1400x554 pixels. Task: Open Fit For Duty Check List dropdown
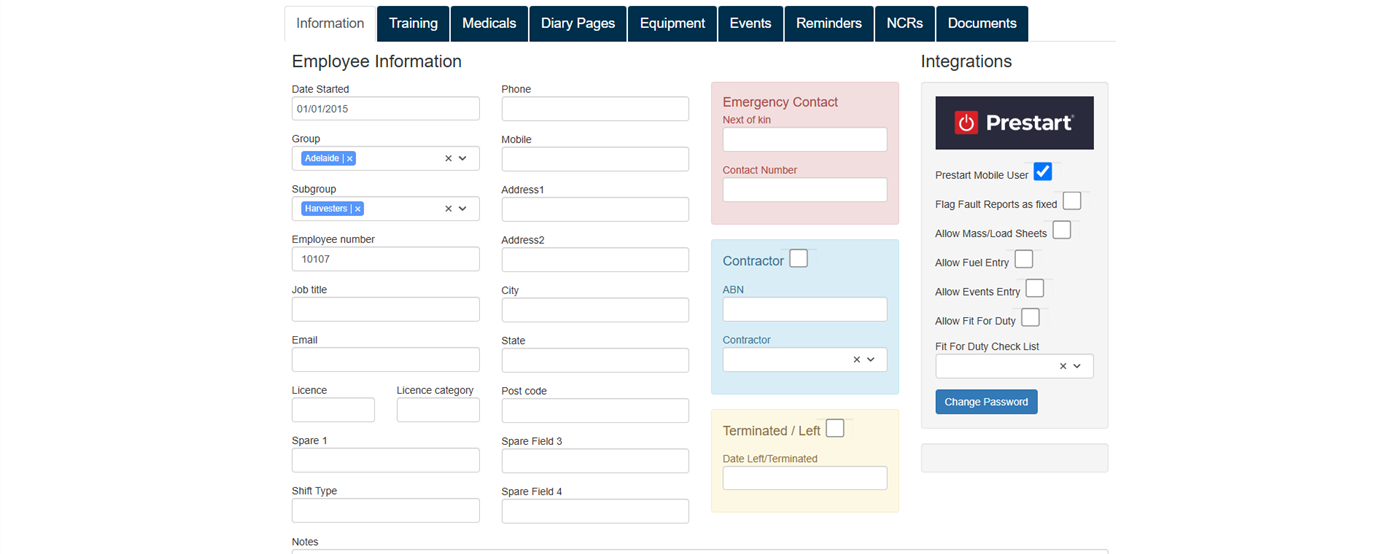[x=1077, y=366]
